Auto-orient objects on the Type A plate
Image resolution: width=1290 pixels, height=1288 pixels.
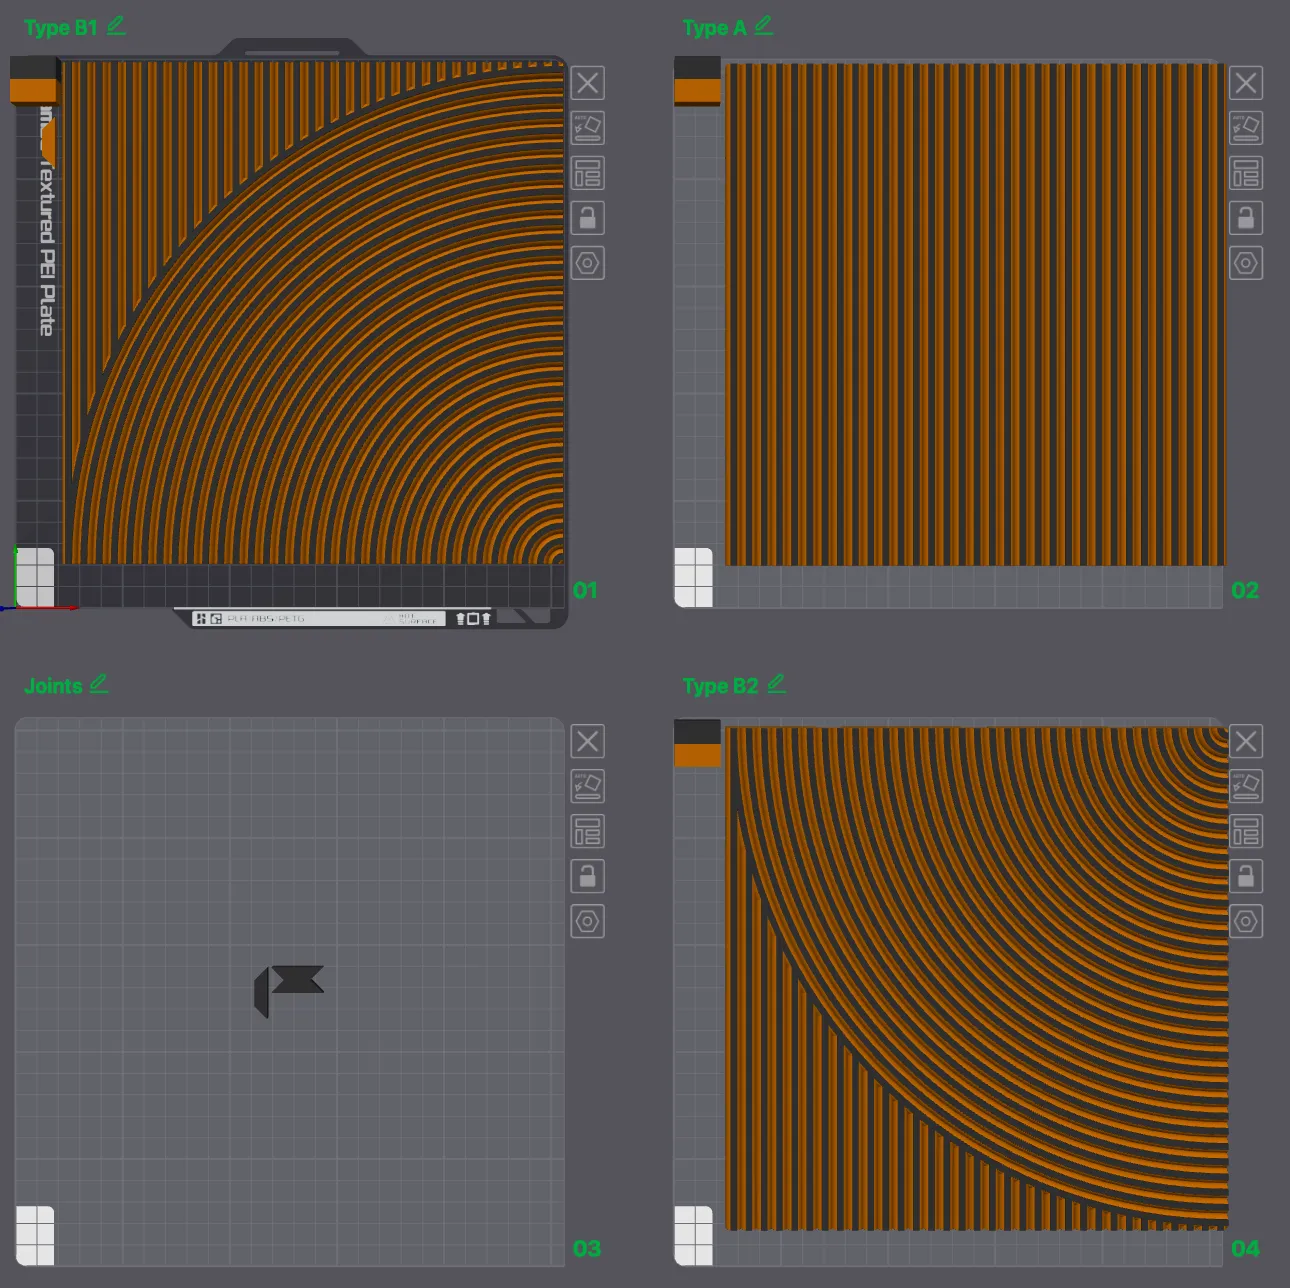[1245, 128]
